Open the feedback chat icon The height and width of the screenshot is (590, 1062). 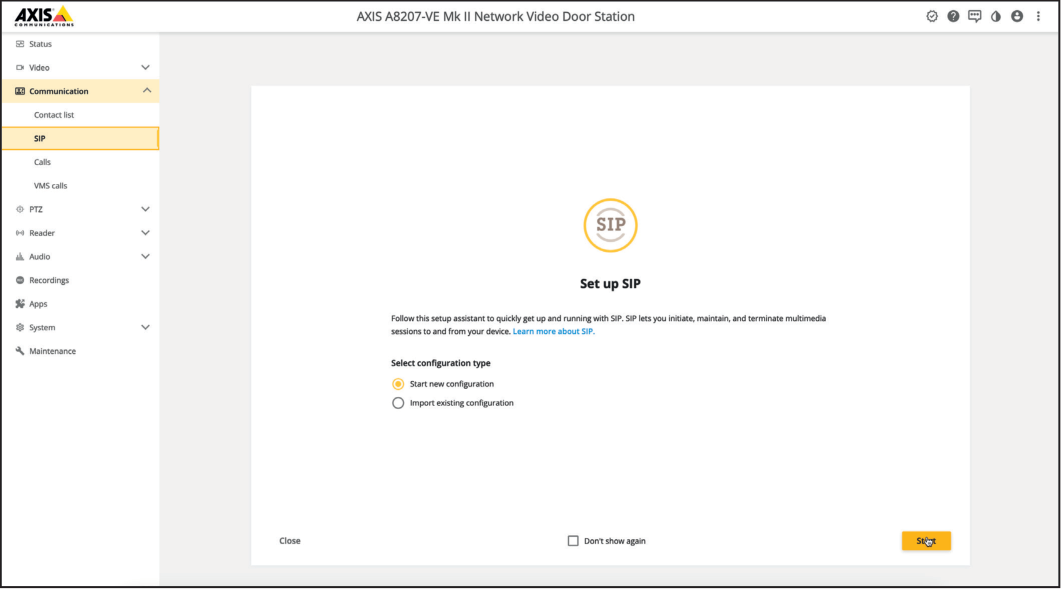point(974,15)
